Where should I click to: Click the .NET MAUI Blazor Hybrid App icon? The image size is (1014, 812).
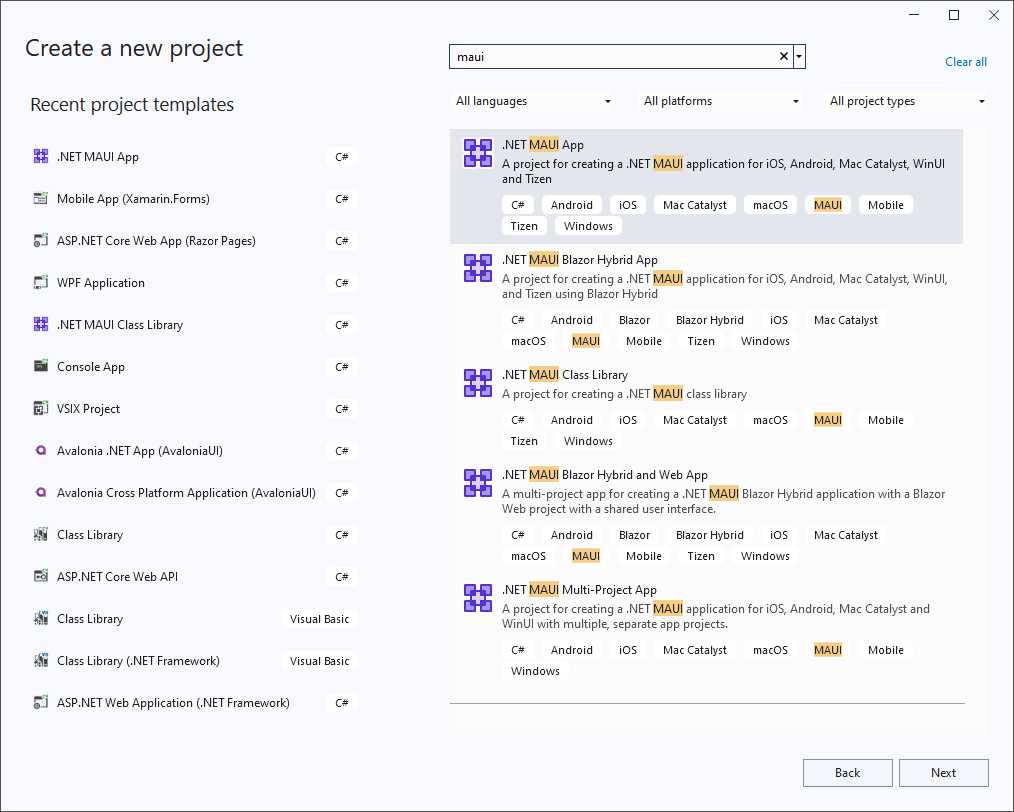pos(478,268)
